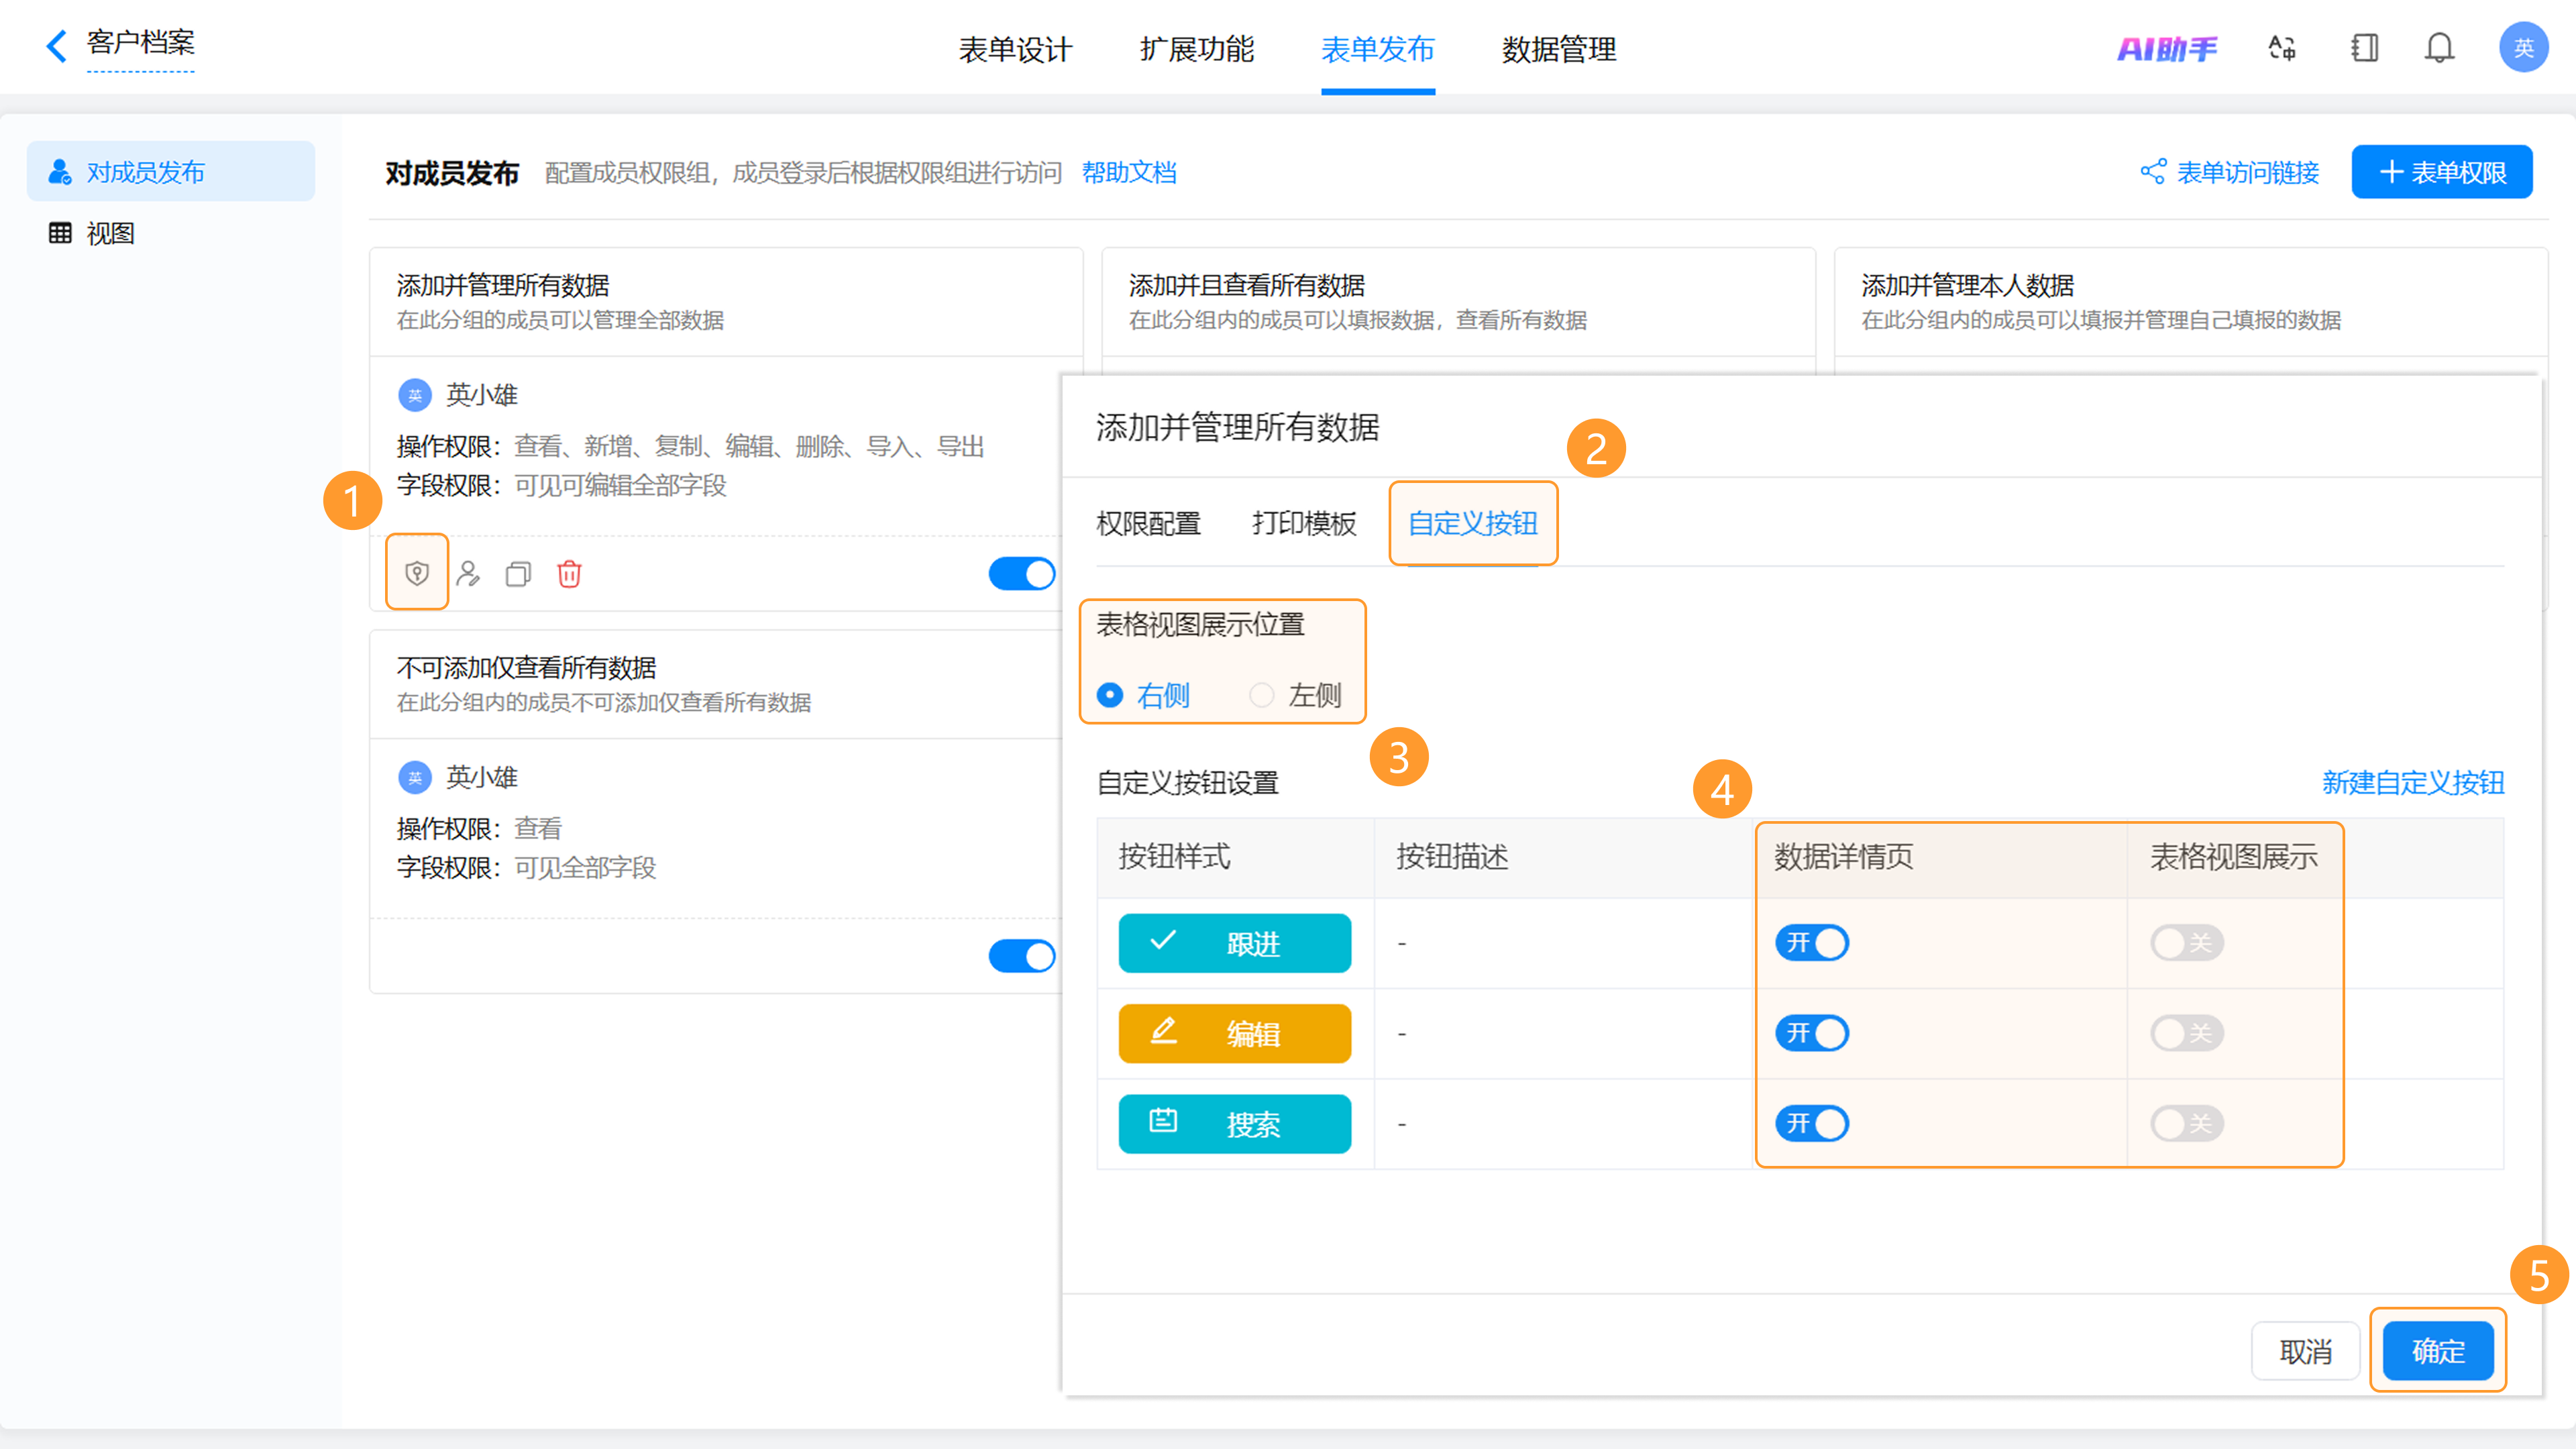Click the language translate icon

click(2281, 48)
